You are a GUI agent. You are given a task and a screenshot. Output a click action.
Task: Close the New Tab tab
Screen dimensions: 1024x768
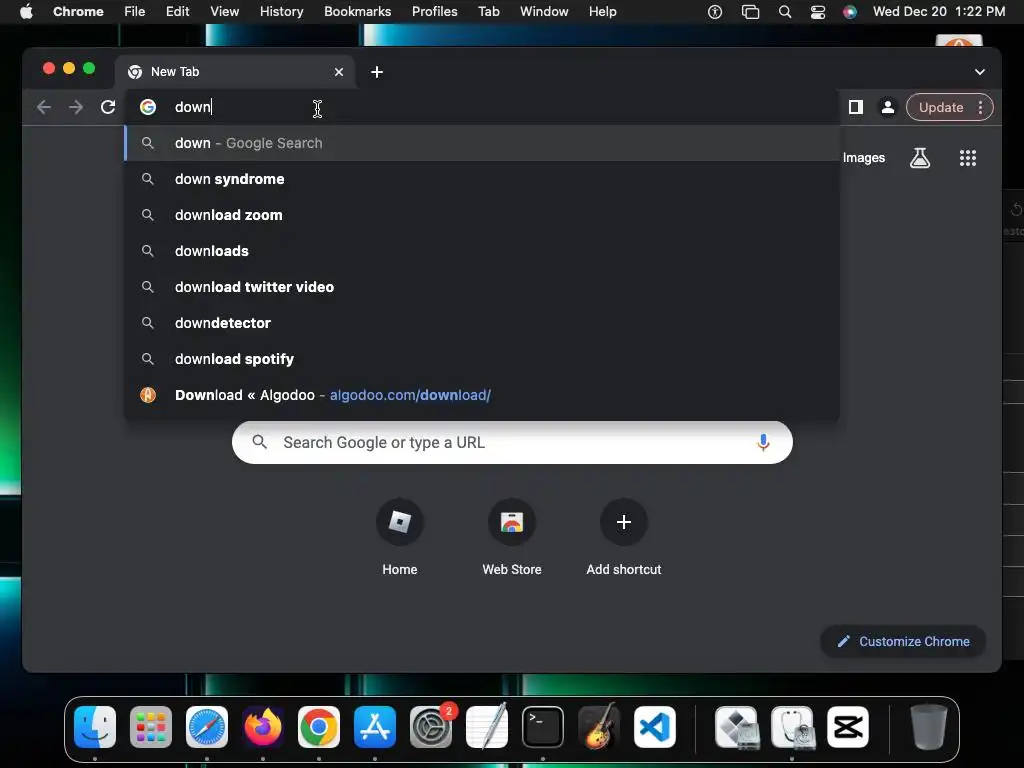pyautogui.click(x=339, y=72)
